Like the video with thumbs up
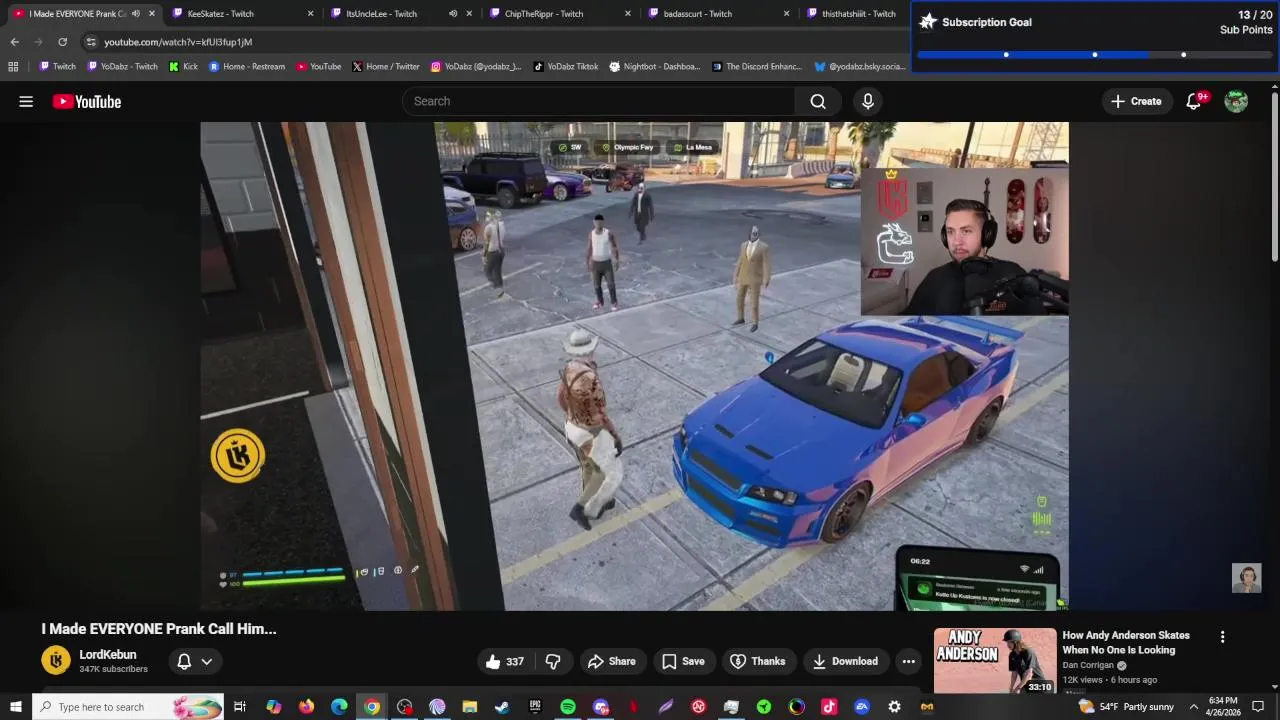 click(505, 661)
